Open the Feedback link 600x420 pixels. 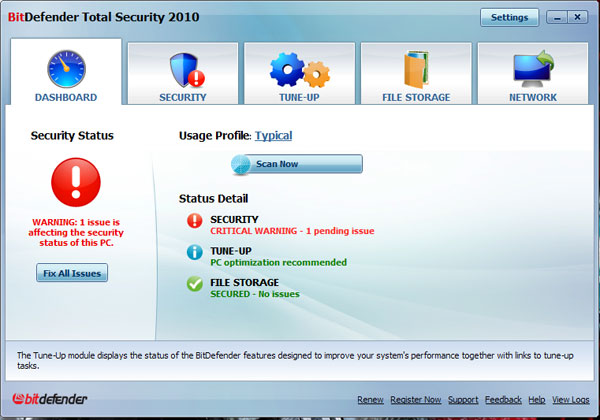click(x=503, y=400)
